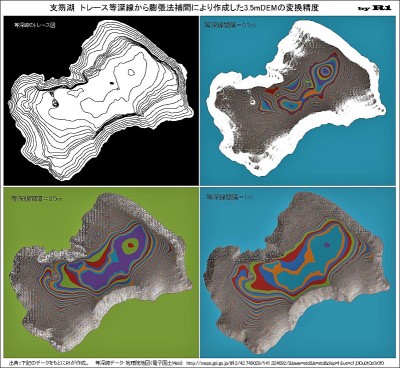Click the 等深線間隔=0.1m label

[231, 25]
